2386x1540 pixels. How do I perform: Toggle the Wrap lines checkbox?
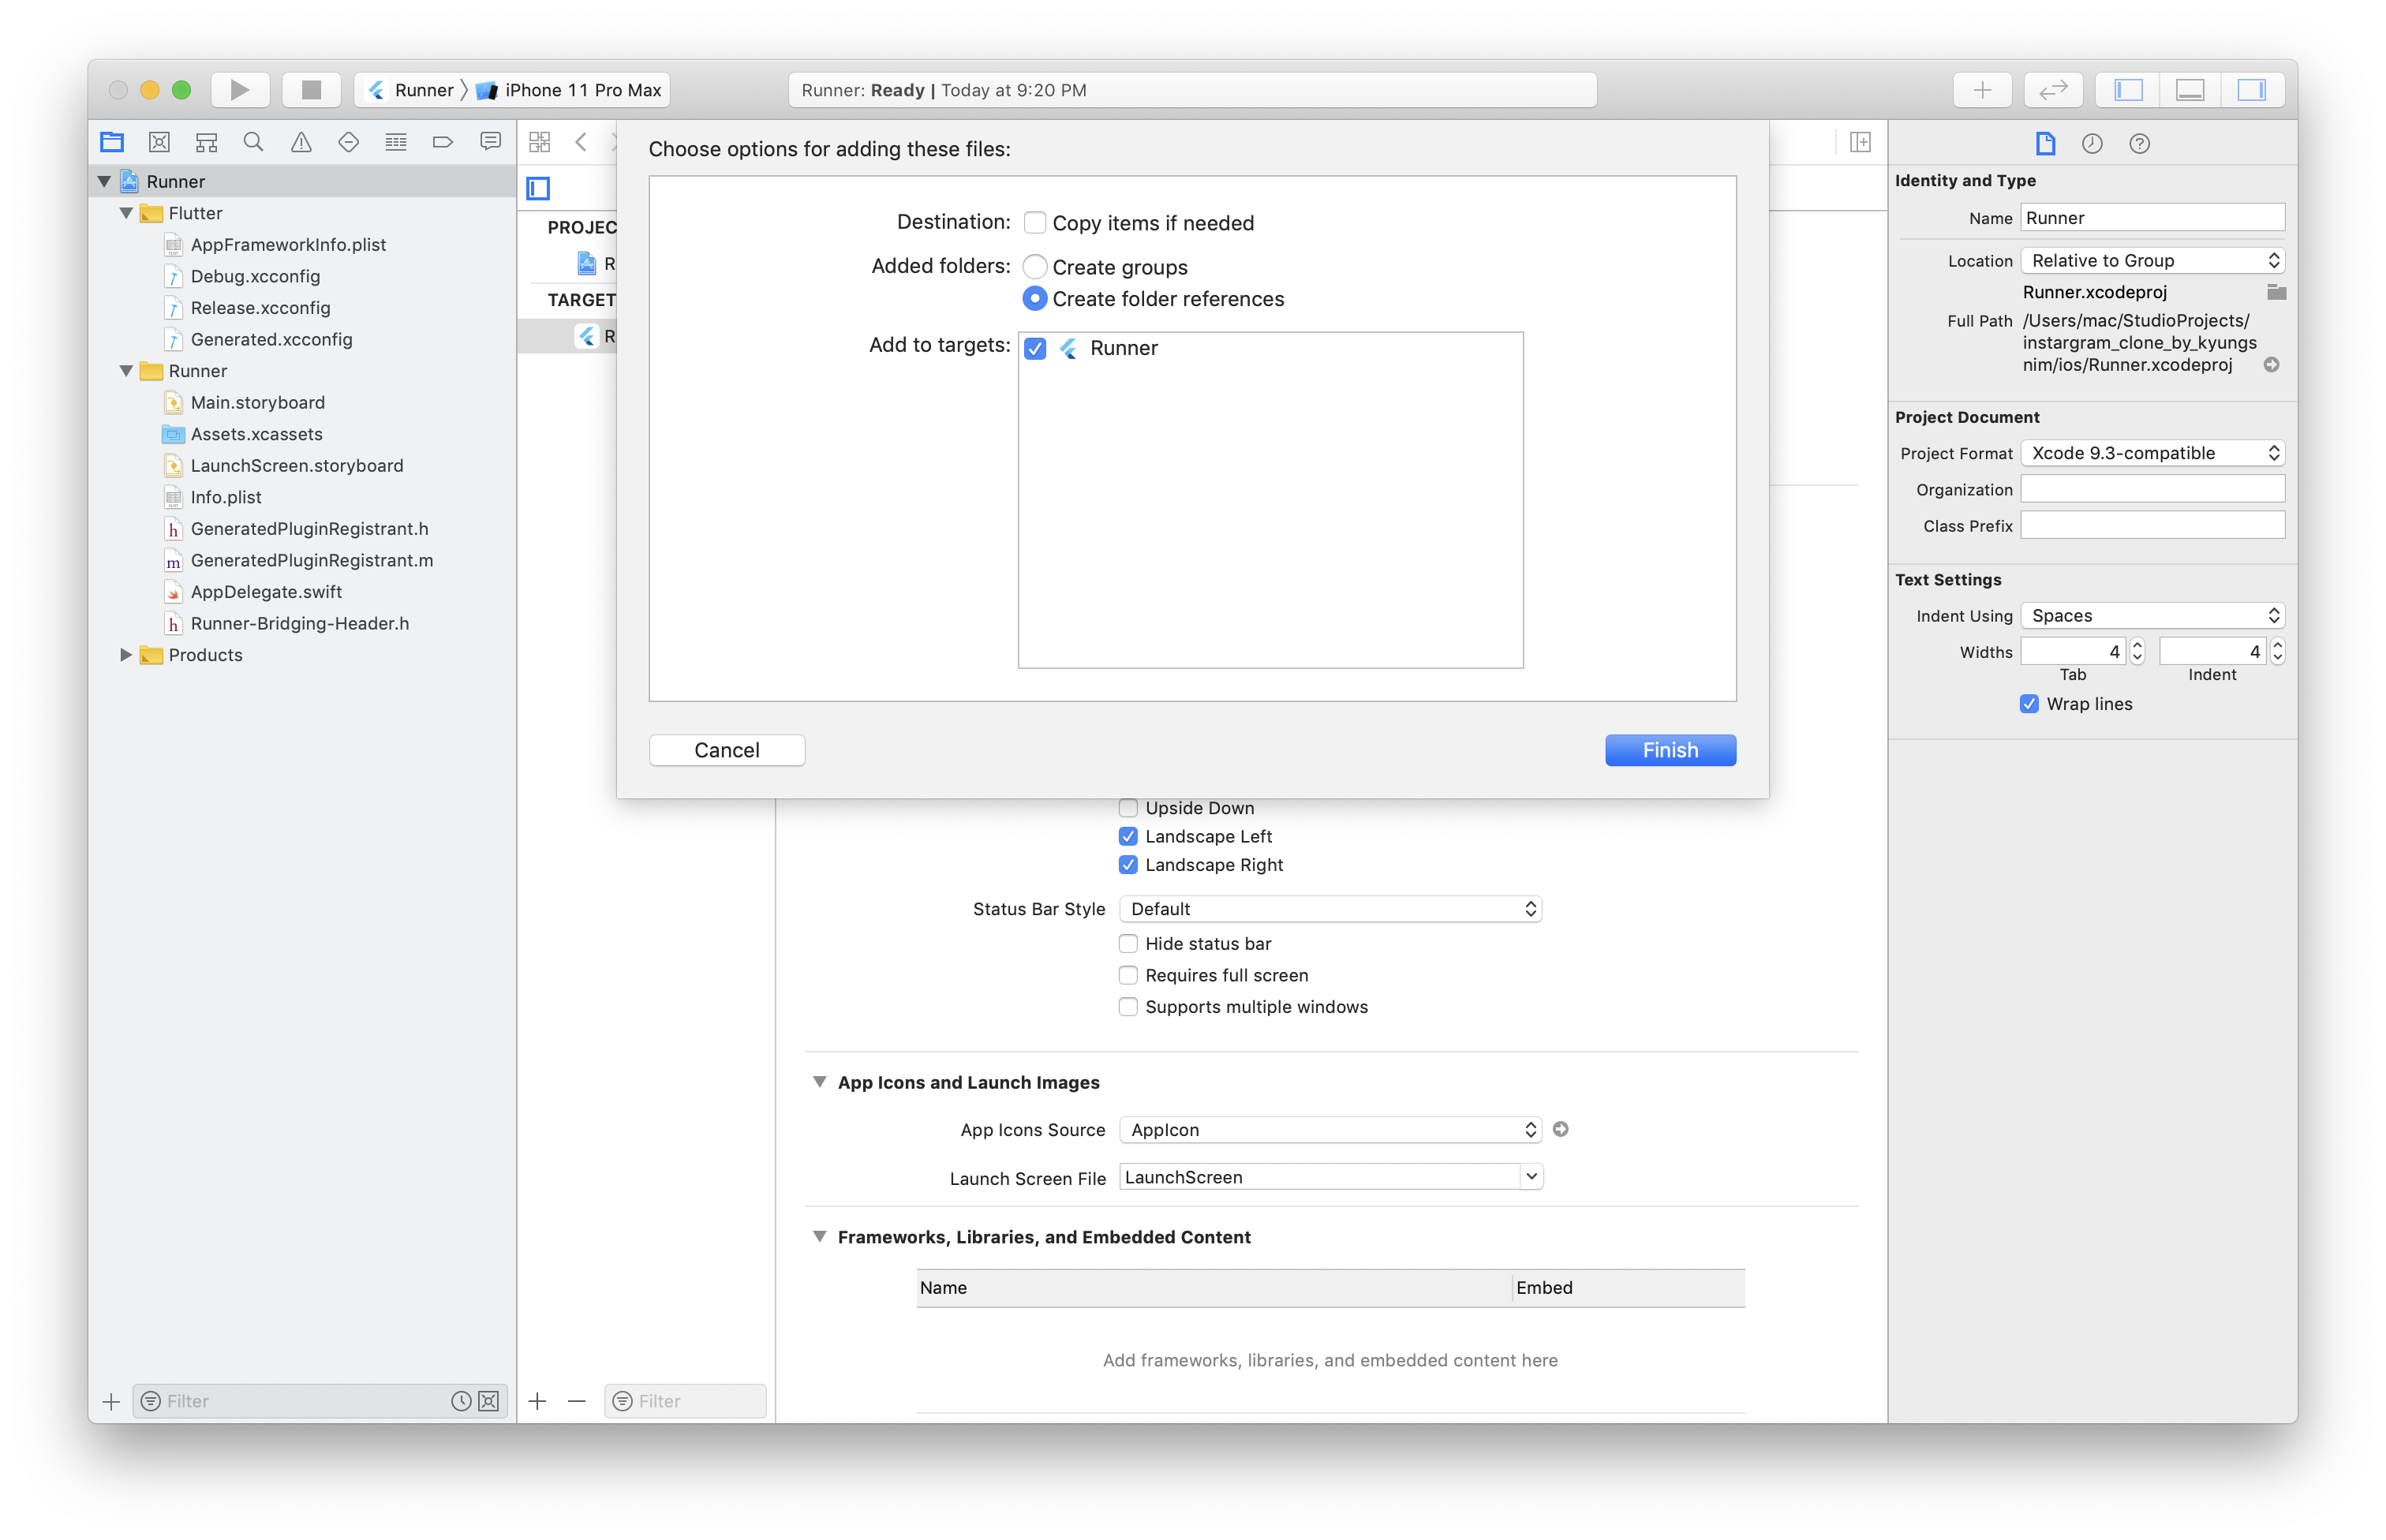2029,704
